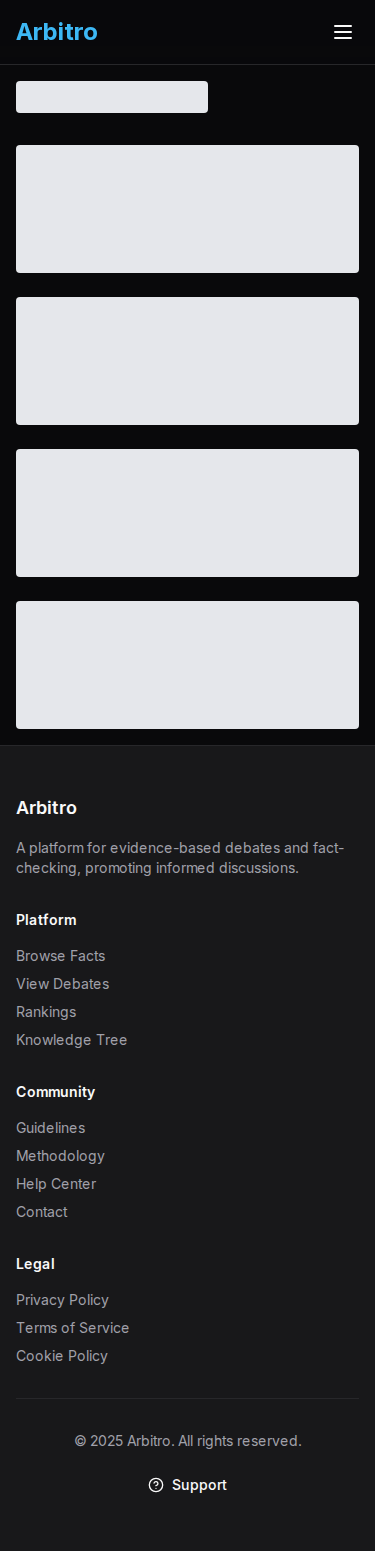Click the 2025 copyright notice text
Image resolution: width=375 pixels, height=1551 pixels.
[x=188, y=1441]
